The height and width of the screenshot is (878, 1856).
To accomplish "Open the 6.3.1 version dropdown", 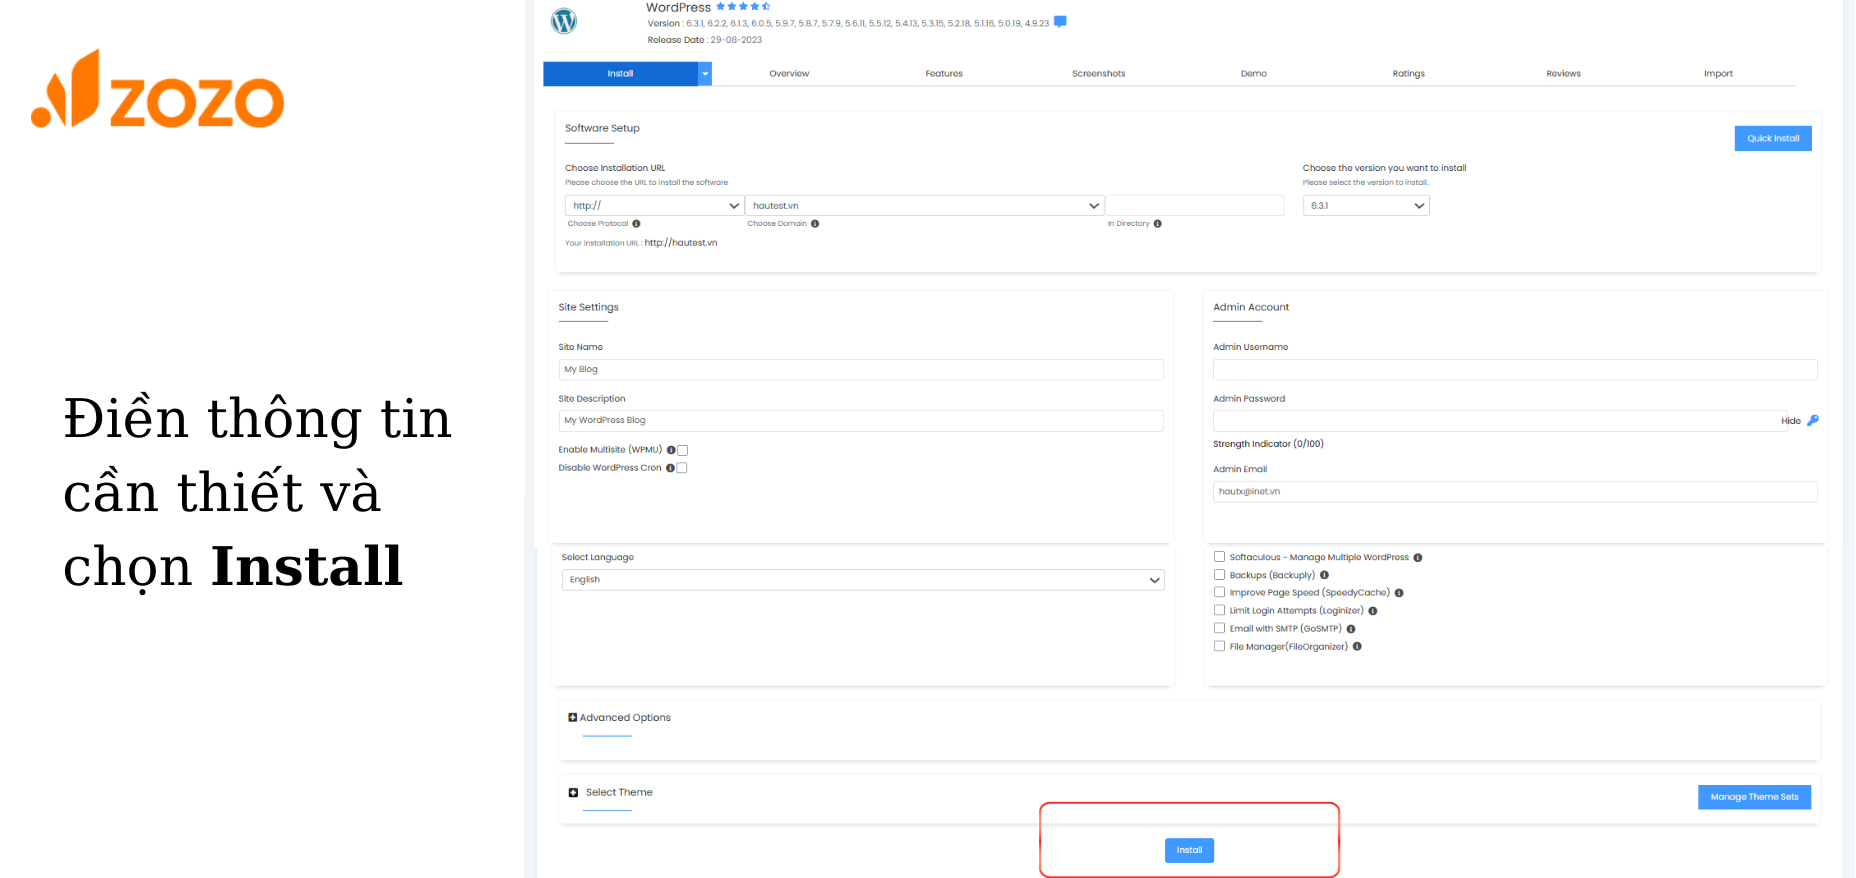I will (1366, 205).
